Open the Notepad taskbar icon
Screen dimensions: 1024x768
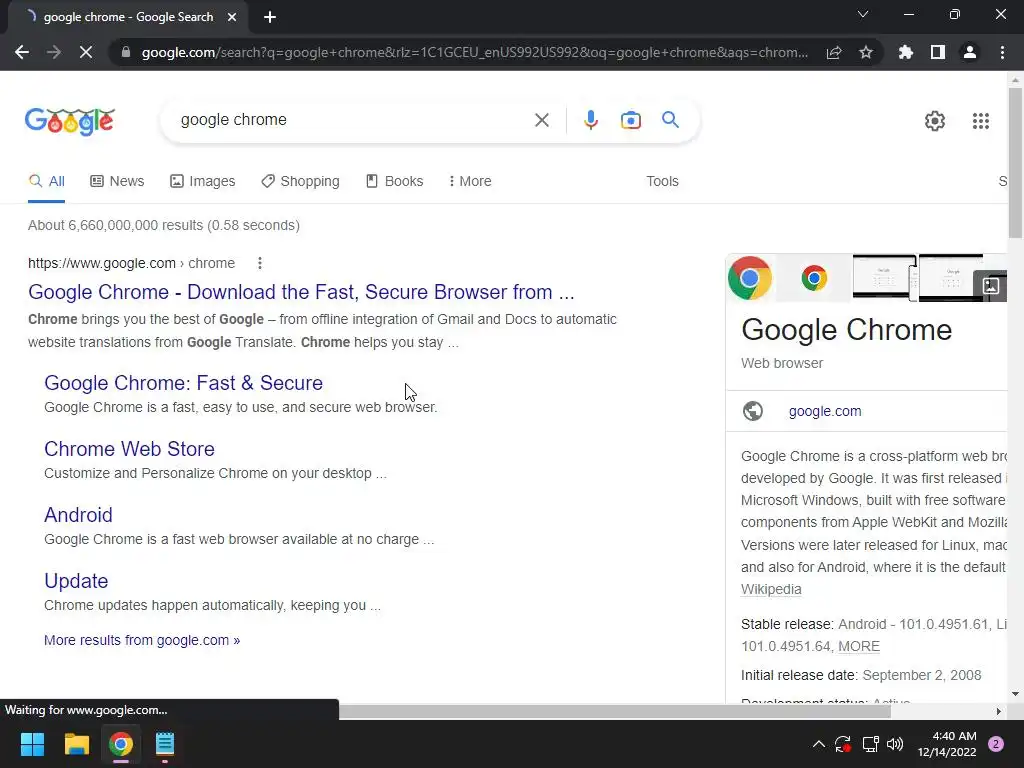click(x=165, y=744)
